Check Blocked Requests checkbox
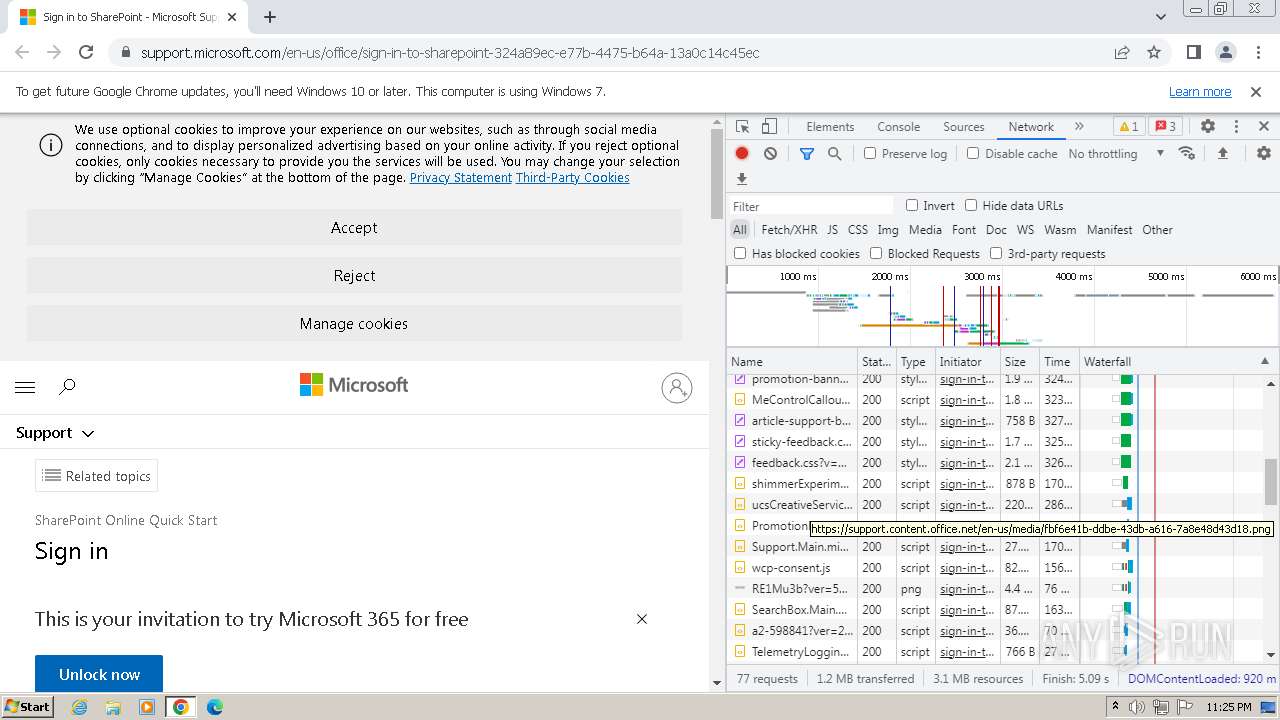The width and height of the screenshot is (1280, 720). pyautogui.click(x=876, y=253)
